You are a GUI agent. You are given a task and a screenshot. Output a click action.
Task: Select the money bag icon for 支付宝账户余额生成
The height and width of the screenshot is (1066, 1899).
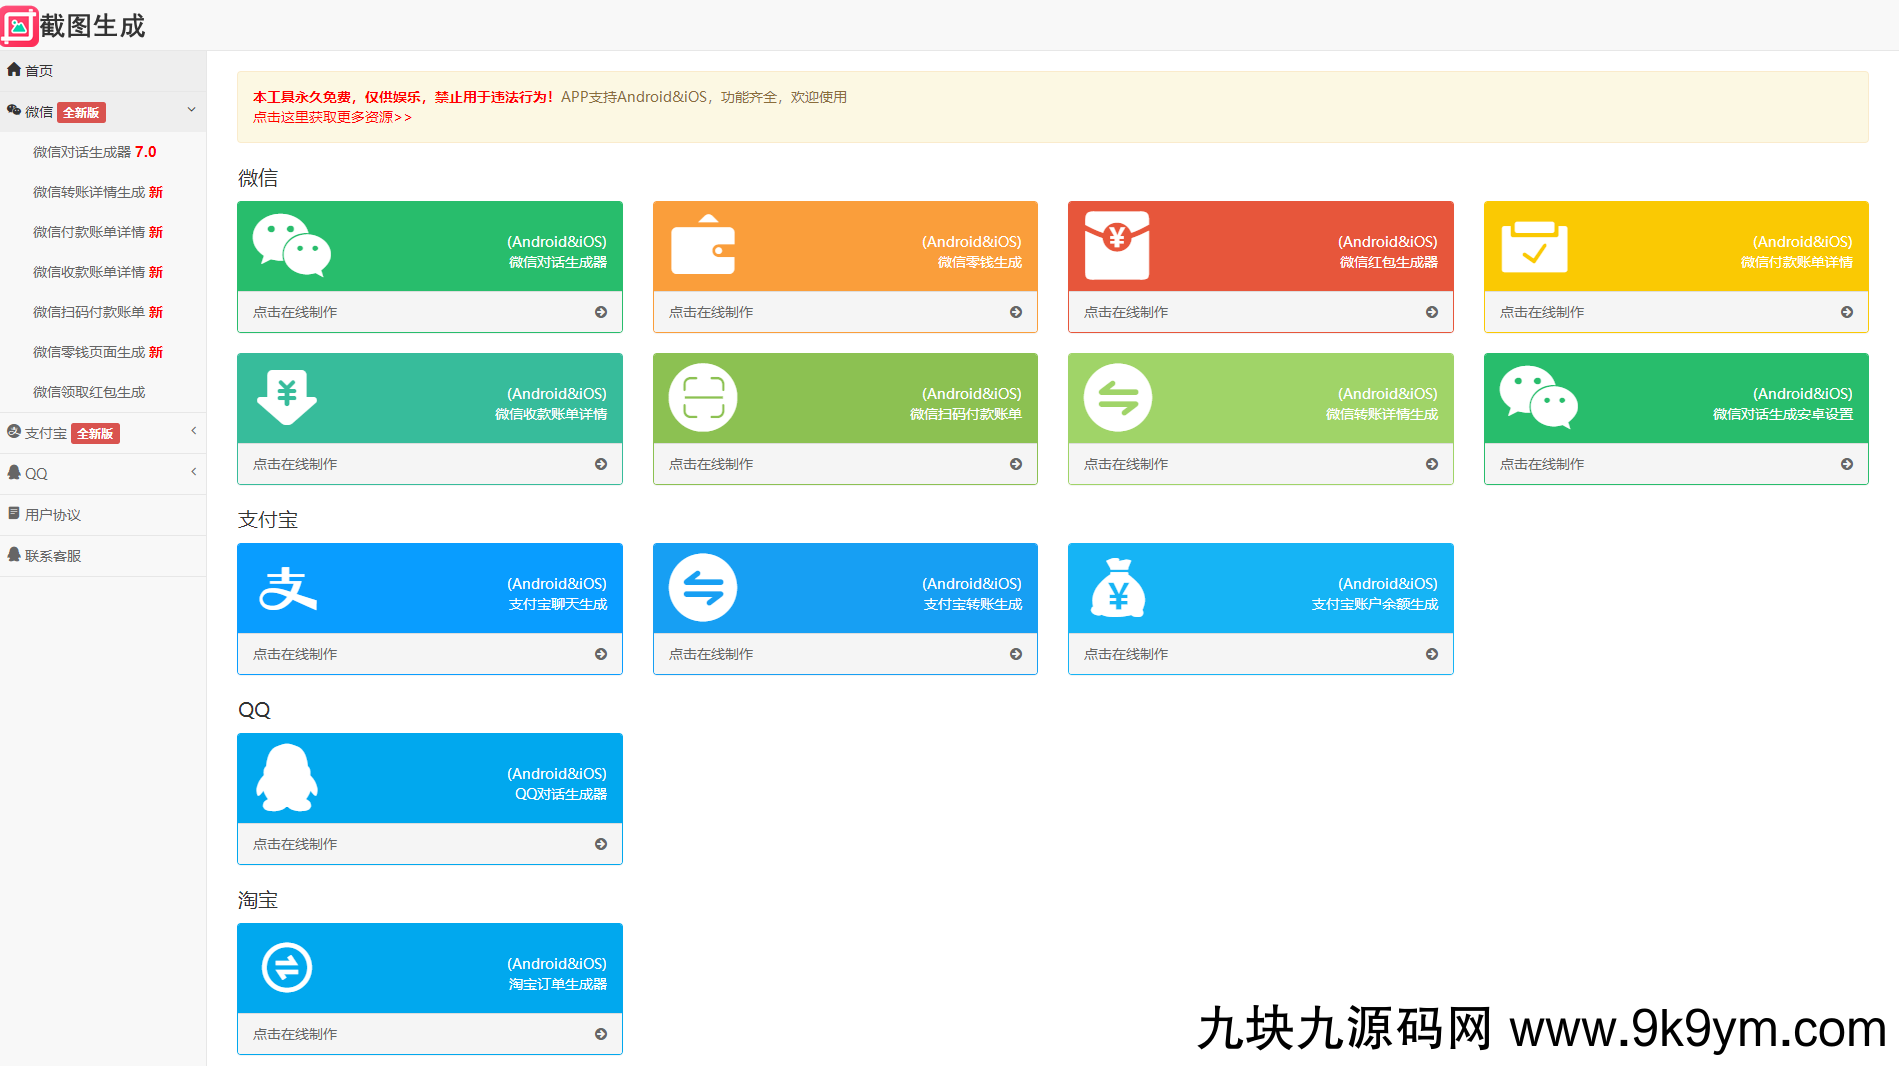click(x=1119, y=588)
